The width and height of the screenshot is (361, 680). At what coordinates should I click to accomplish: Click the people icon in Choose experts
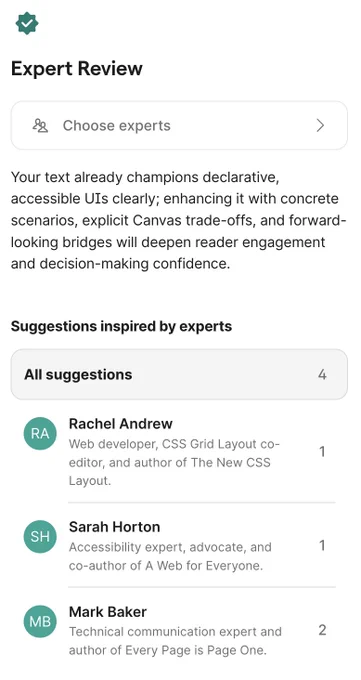point(40,126)
